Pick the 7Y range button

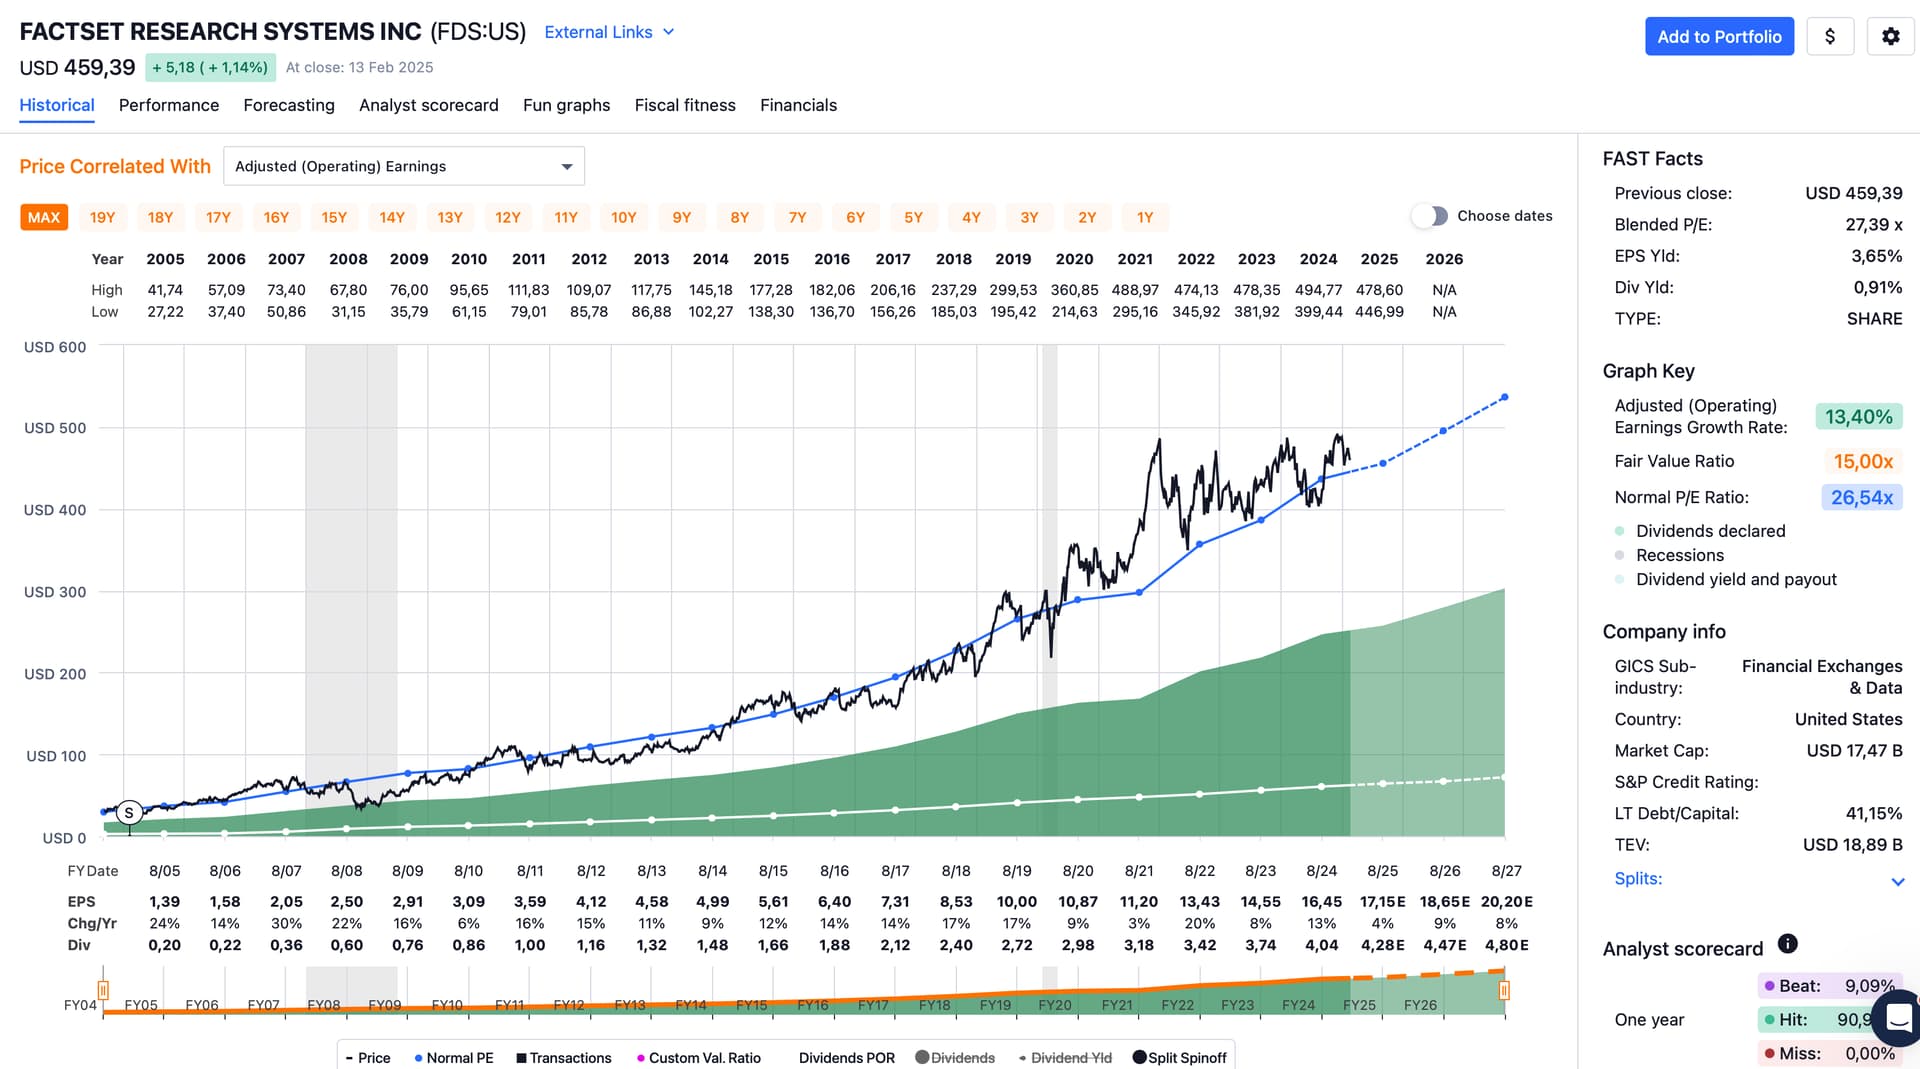tap(797, 217)
